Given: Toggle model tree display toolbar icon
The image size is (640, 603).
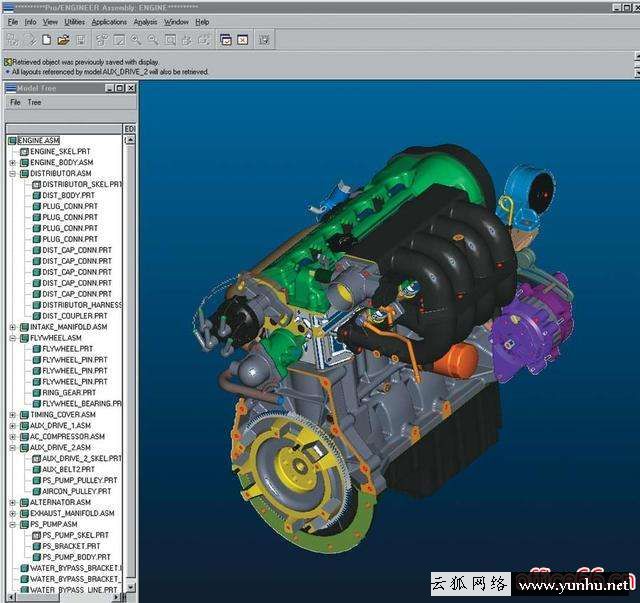Looking at the screenshot, I should click(264, 40).
